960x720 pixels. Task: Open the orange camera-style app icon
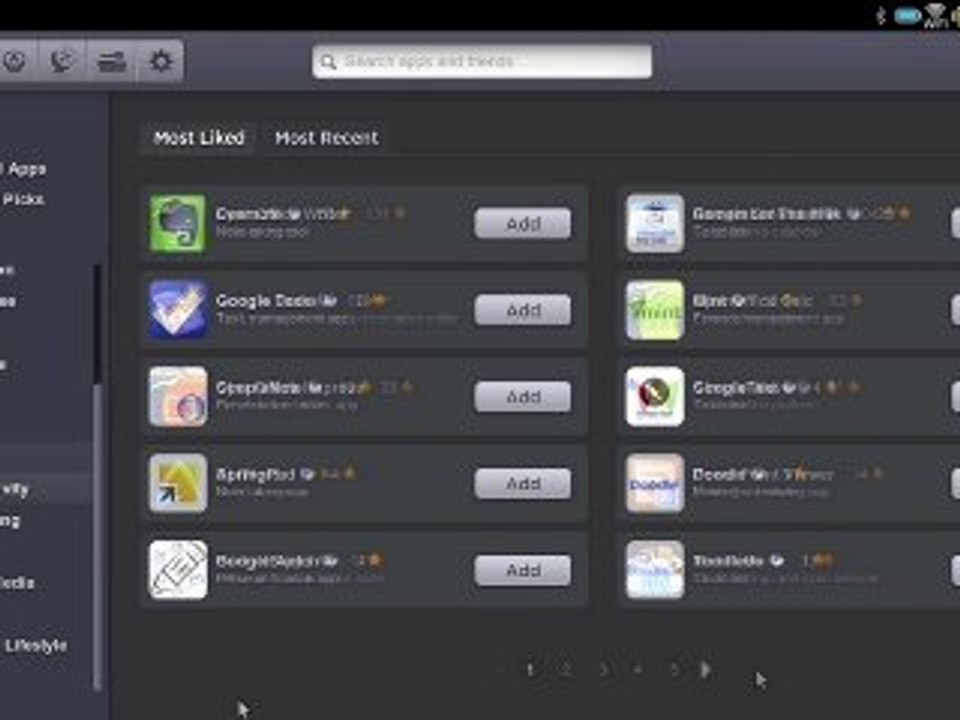[178, 396]
